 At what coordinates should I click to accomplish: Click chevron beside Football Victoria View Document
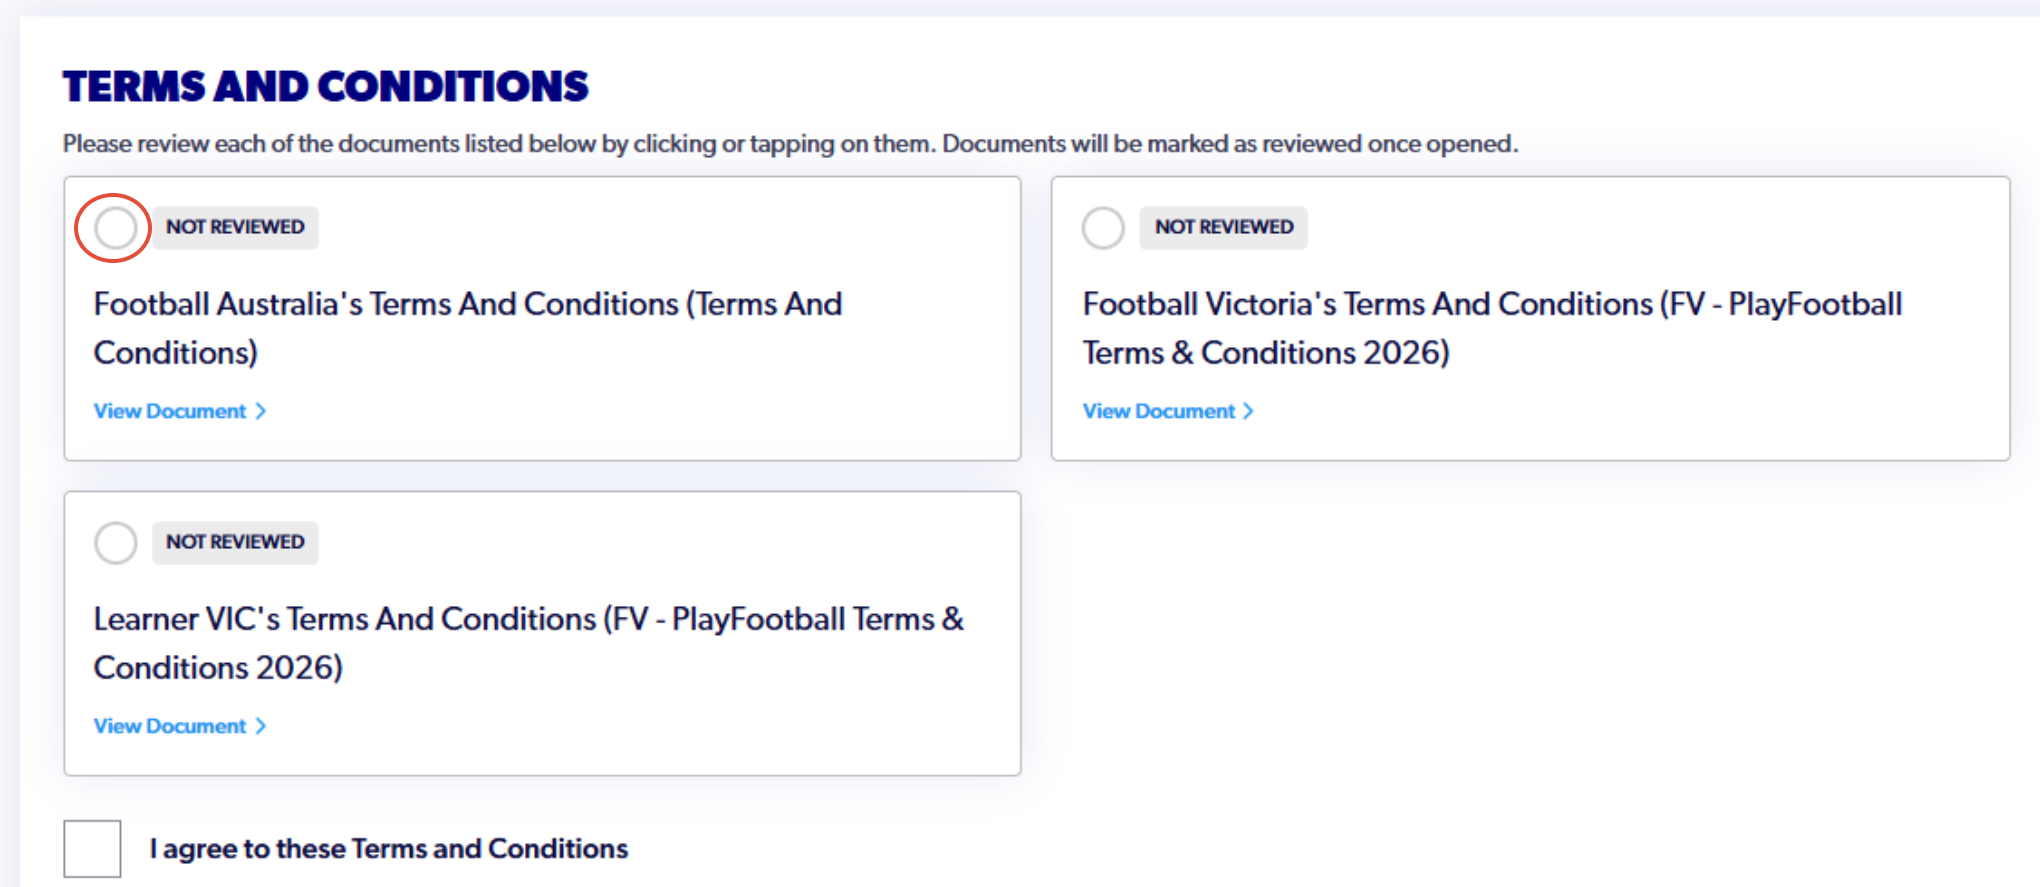point(1248,411)
